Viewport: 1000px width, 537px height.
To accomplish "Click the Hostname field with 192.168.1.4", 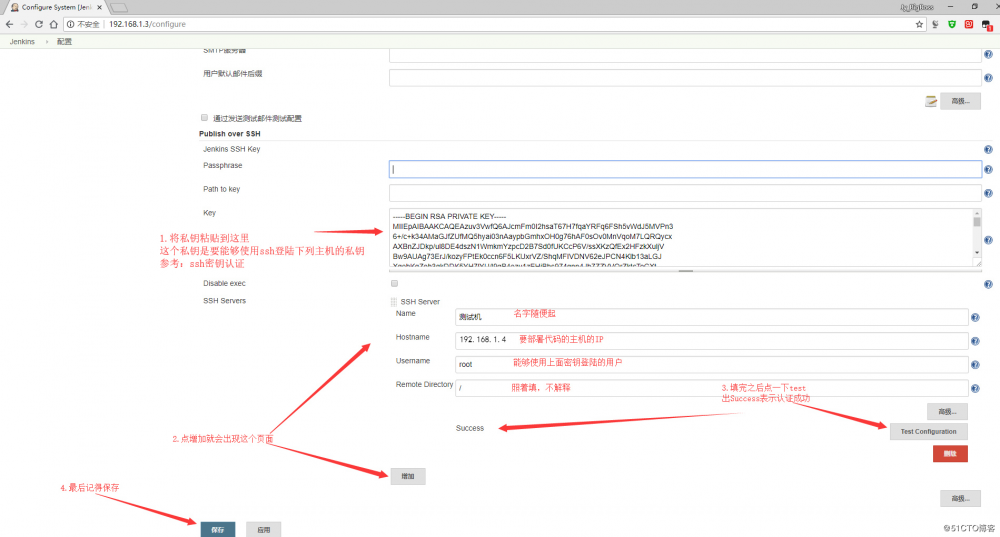I will click(x=712, y=341).
